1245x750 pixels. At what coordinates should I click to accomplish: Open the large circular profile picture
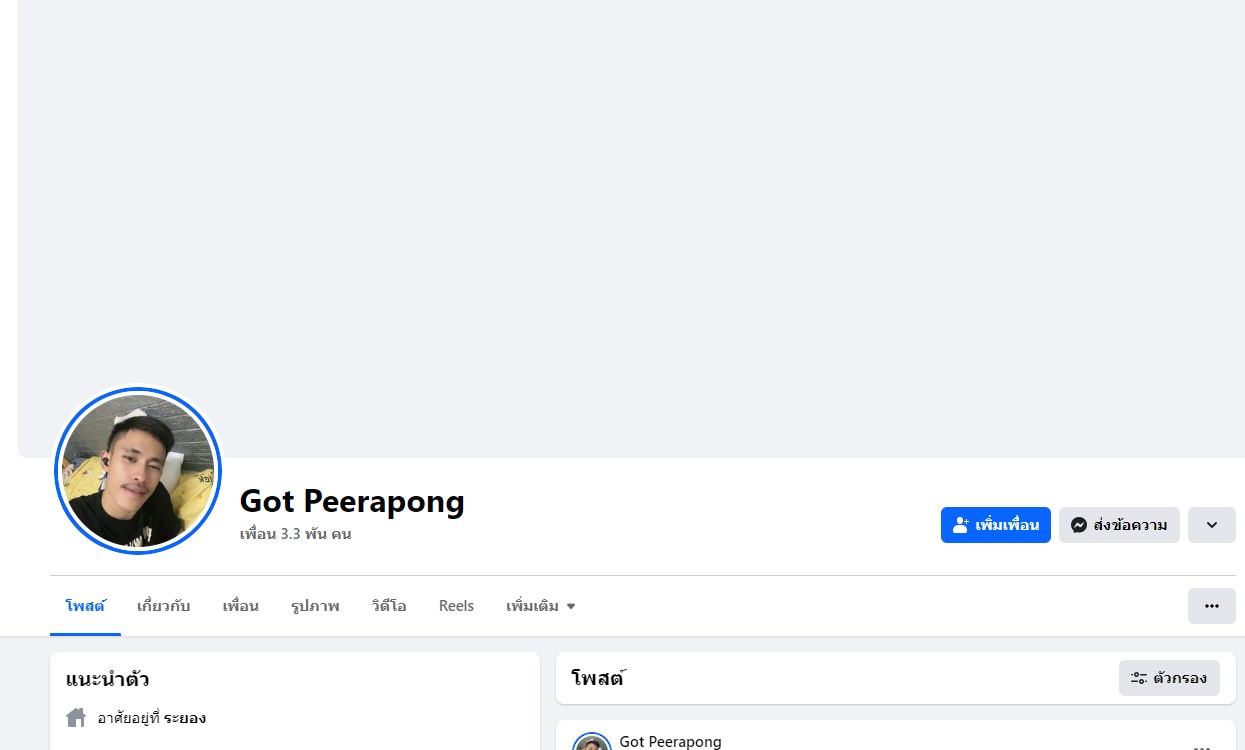[138, 470]
